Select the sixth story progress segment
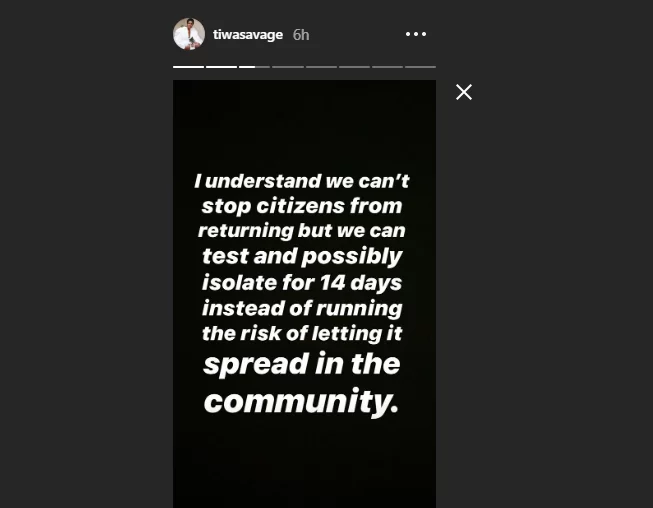The height and width of the screenshot is (508, 653). point(354,66)
